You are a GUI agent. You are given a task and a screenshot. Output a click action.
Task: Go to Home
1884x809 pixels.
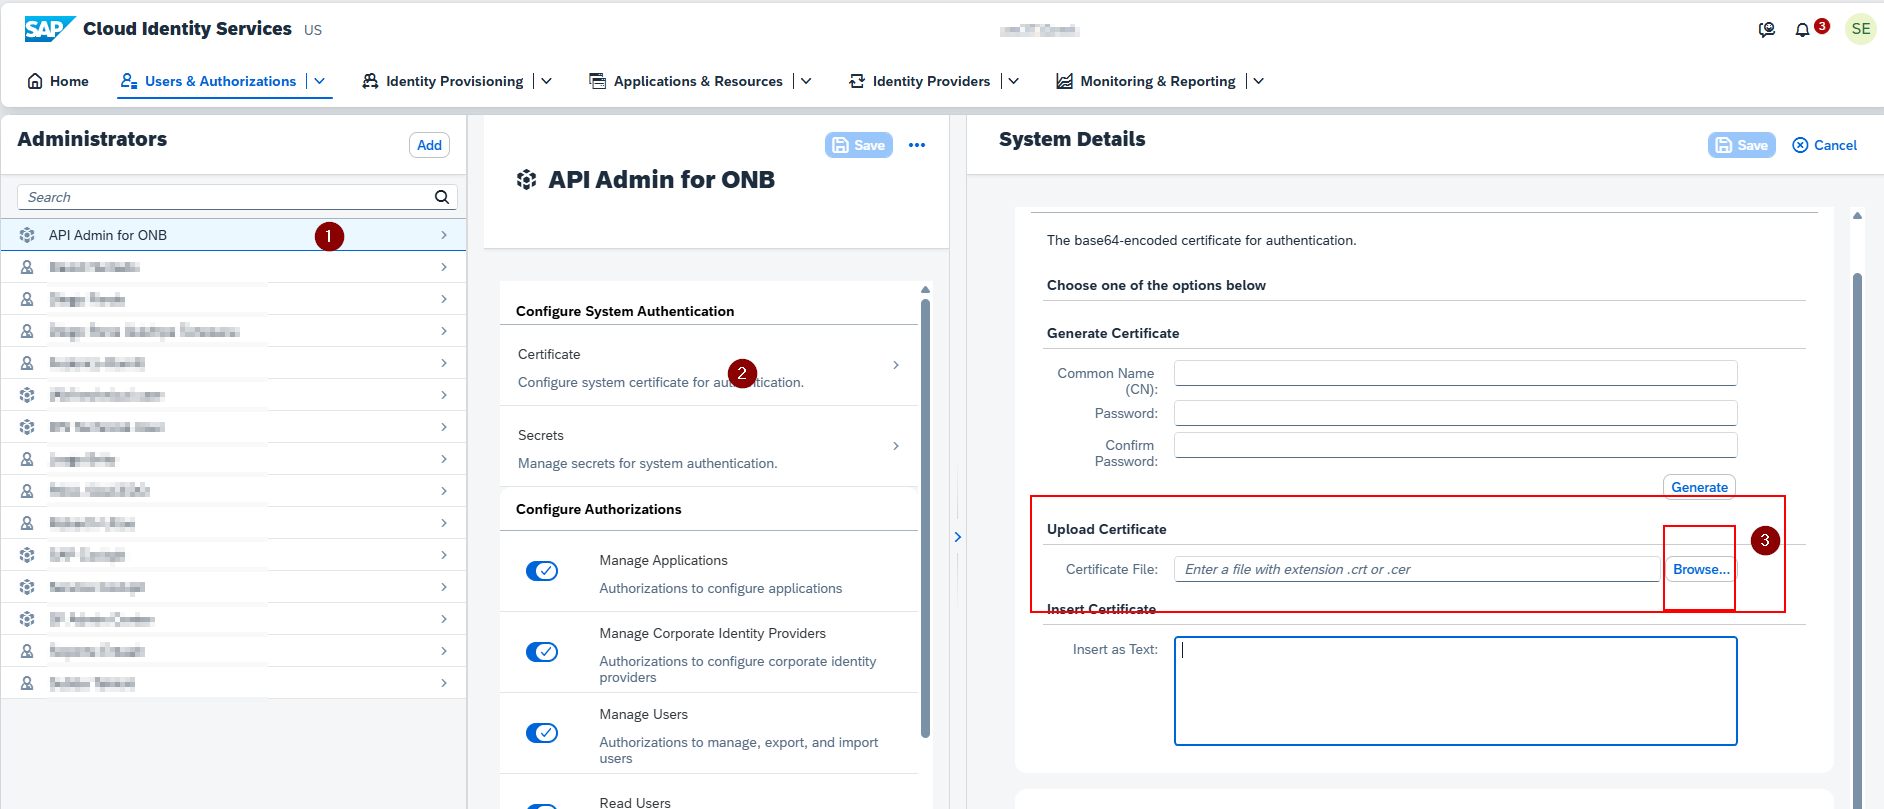point(58,81)
